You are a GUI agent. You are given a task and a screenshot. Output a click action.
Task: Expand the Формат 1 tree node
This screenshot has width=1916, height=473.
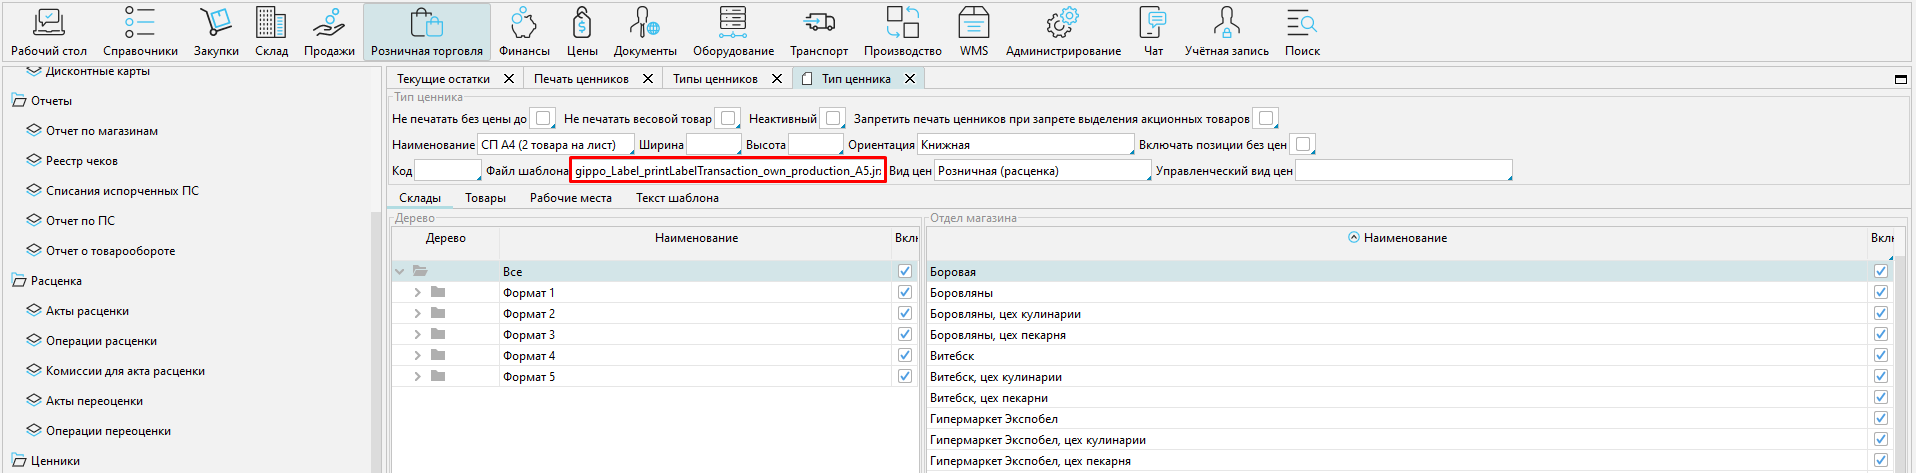coord(417,293)
